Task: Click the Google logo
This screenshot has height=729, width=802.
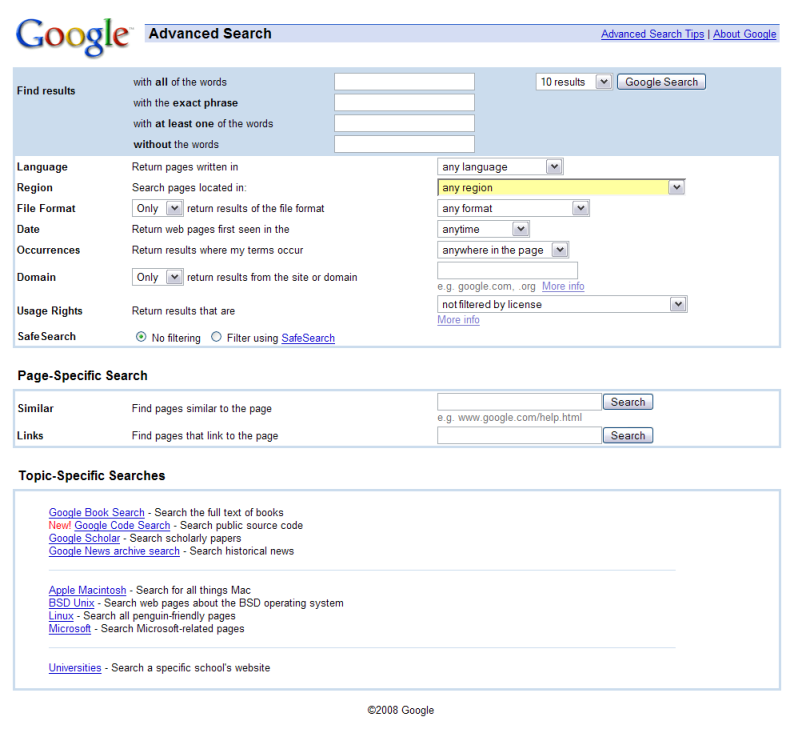Action: 74,37
